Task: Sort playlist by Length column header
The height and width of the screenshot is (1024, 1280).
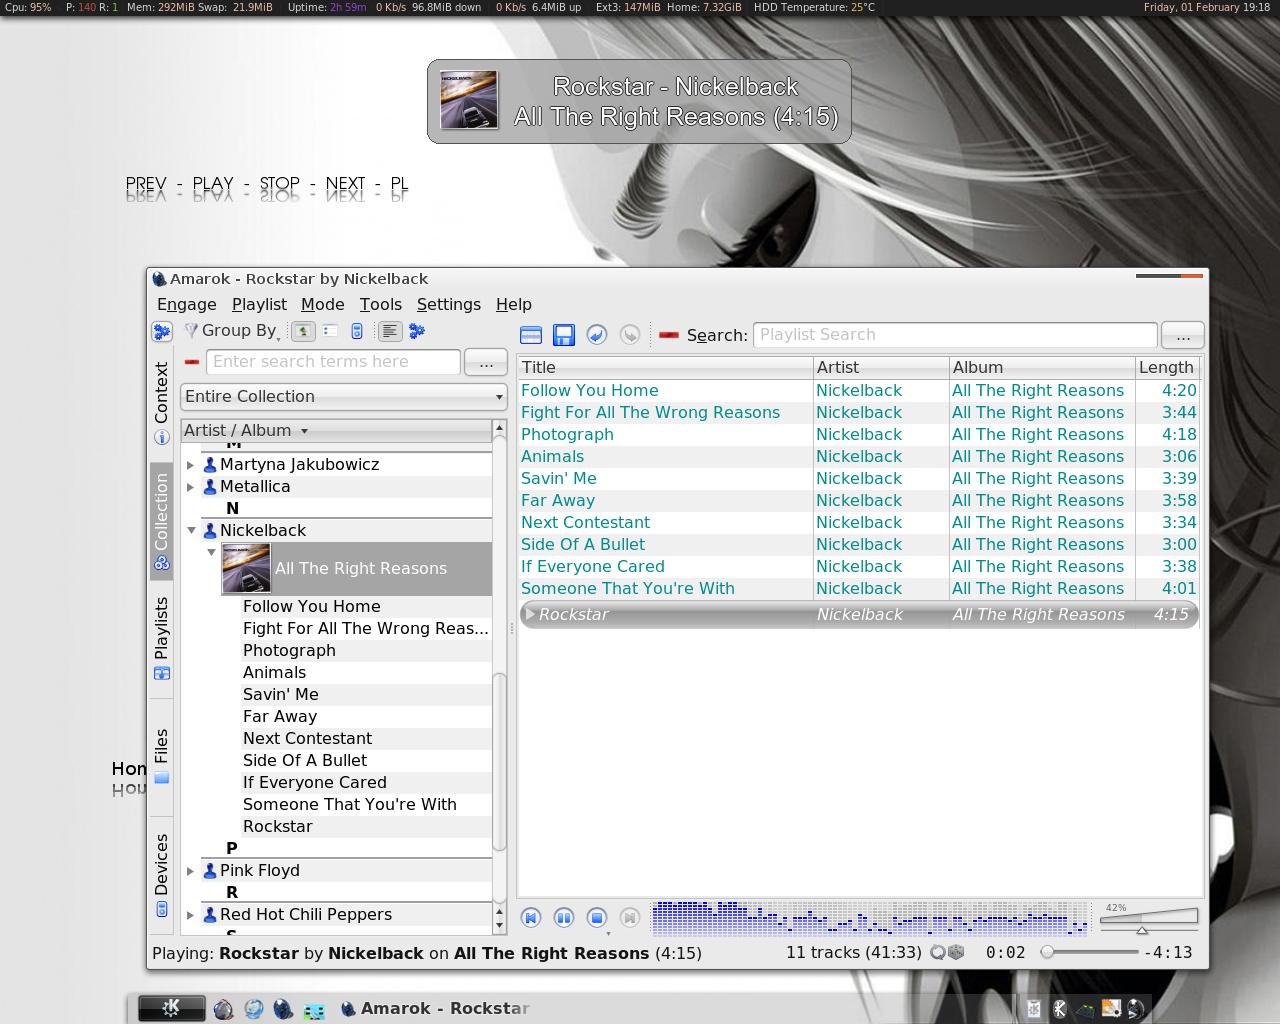Action: (x=1167, y=368)
